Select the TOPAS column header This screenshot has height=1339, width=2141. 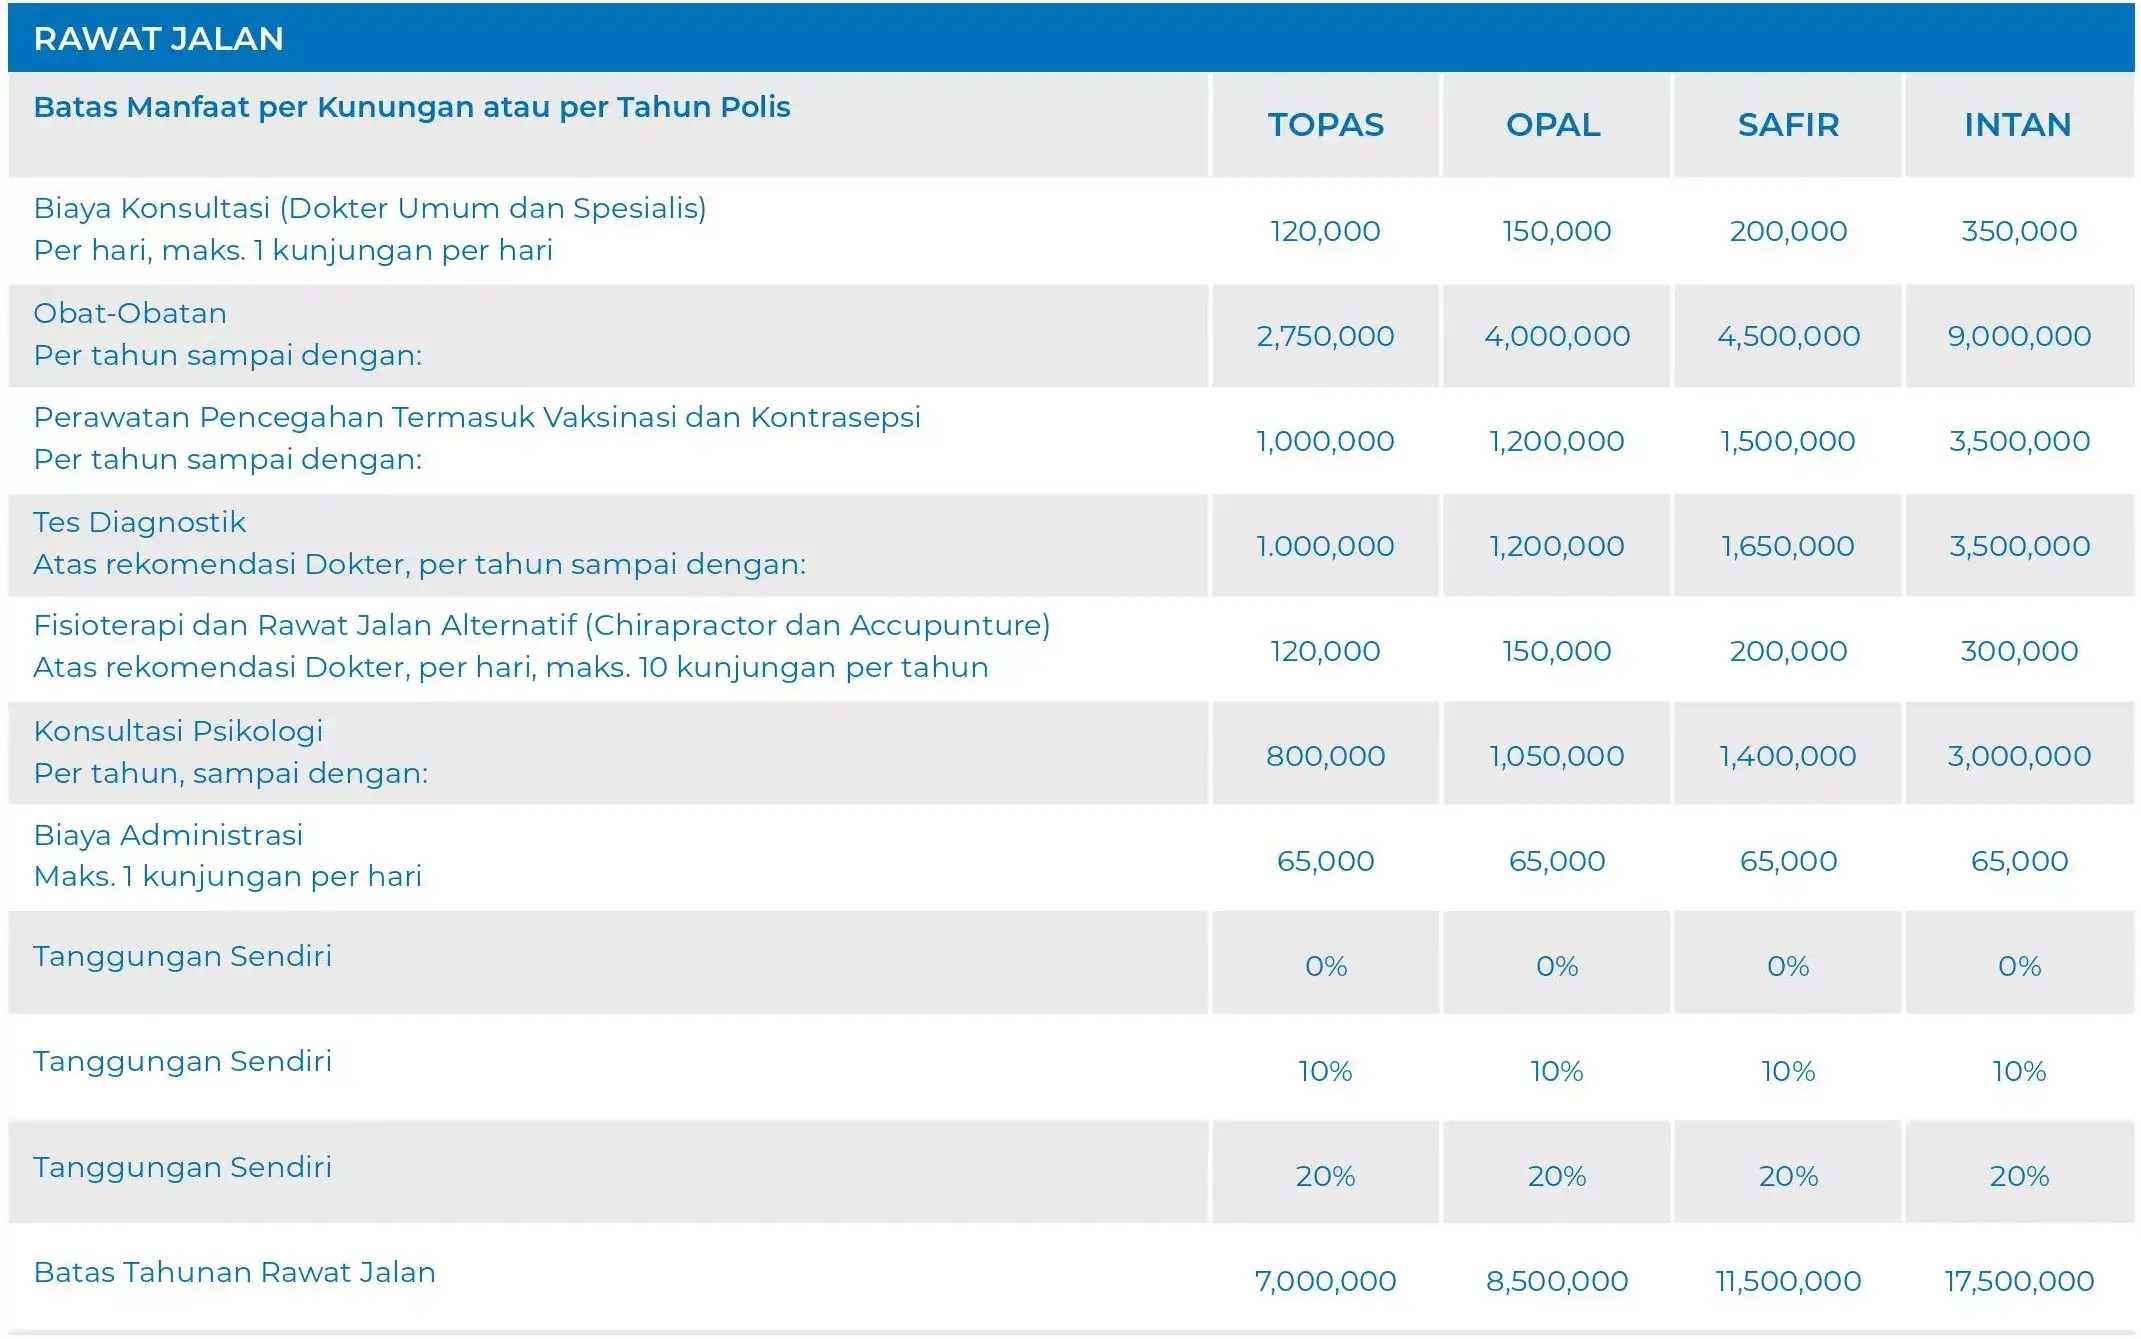coord(1325,125)
